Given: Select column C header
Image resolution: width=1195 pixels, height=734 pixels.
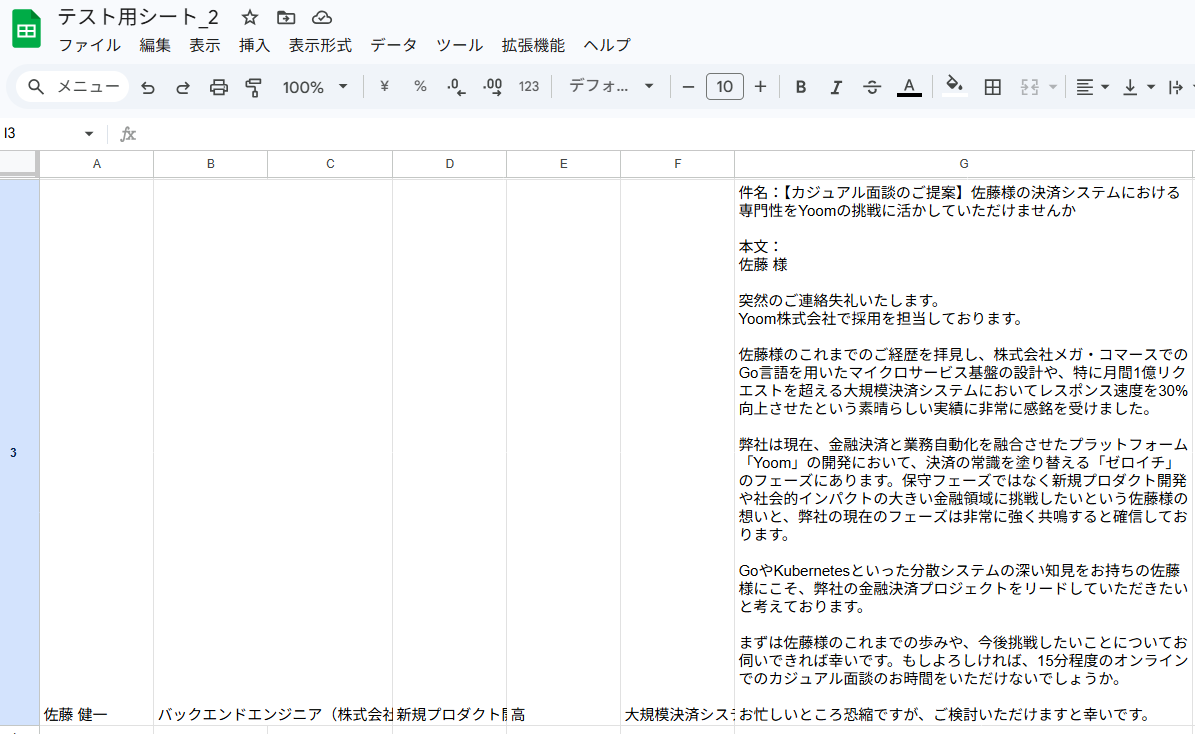Looking at the screenshot, I should tap(330, 164).
